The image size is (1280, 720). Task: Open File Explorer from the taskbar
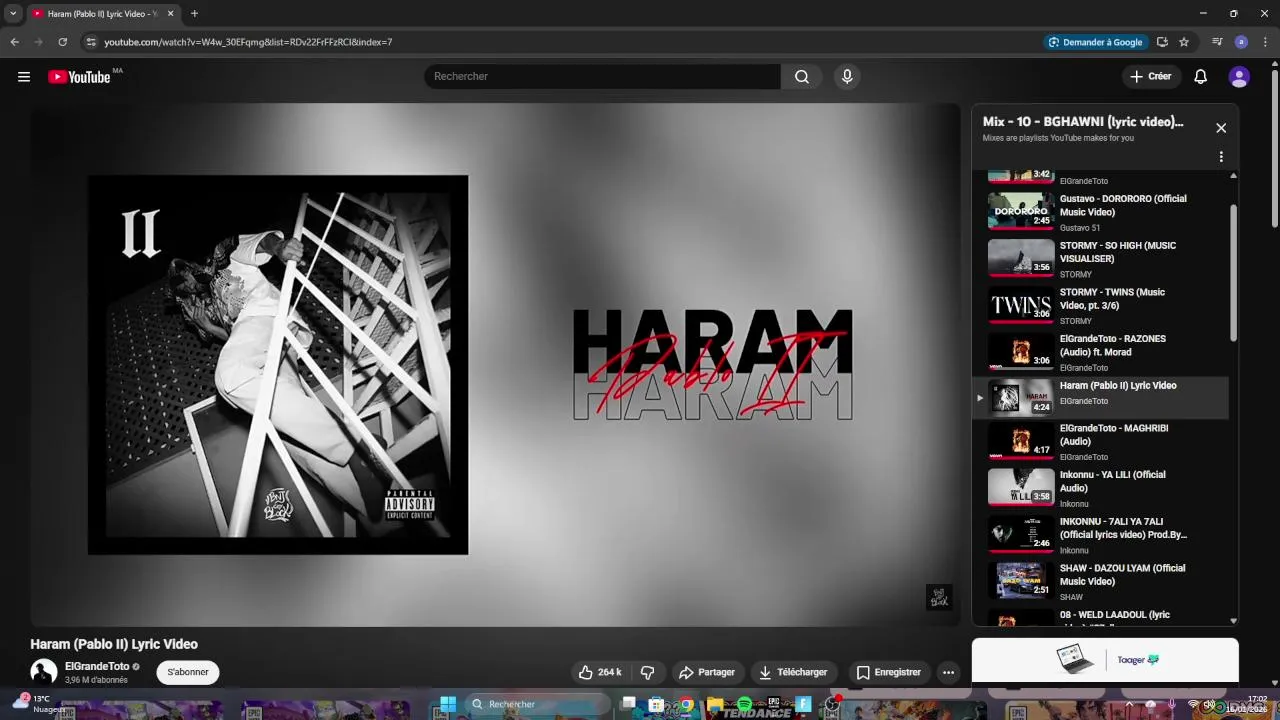coord(715,705)
